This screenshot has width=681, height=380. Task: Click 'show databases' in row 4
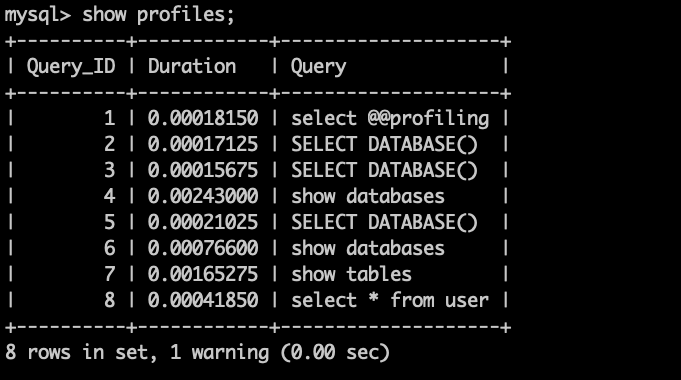[x=368, y=196]
